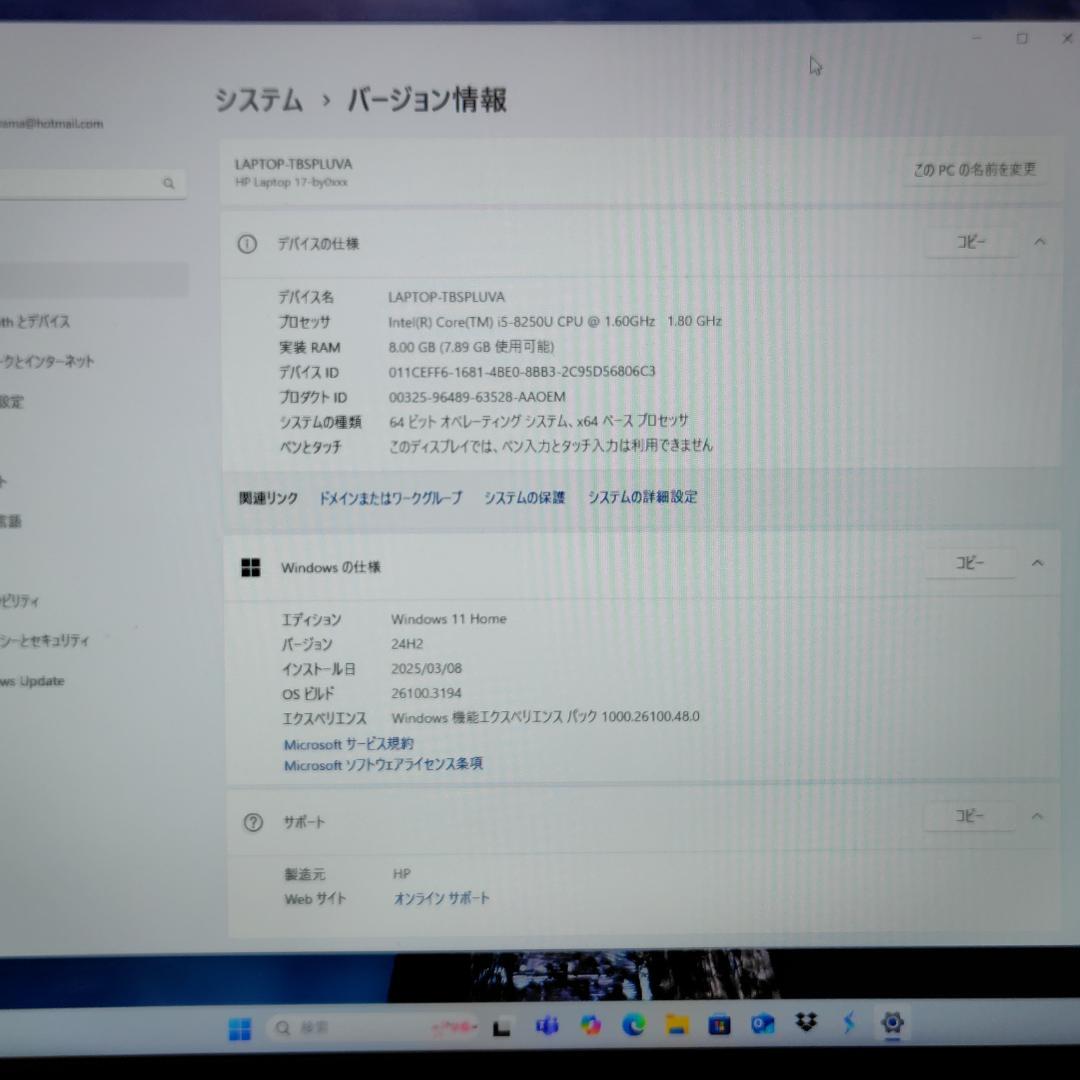Screen dimensions: 1080x1080
Task: Click the Windows の仕様 section icon
Action: (x=251, y=567)
